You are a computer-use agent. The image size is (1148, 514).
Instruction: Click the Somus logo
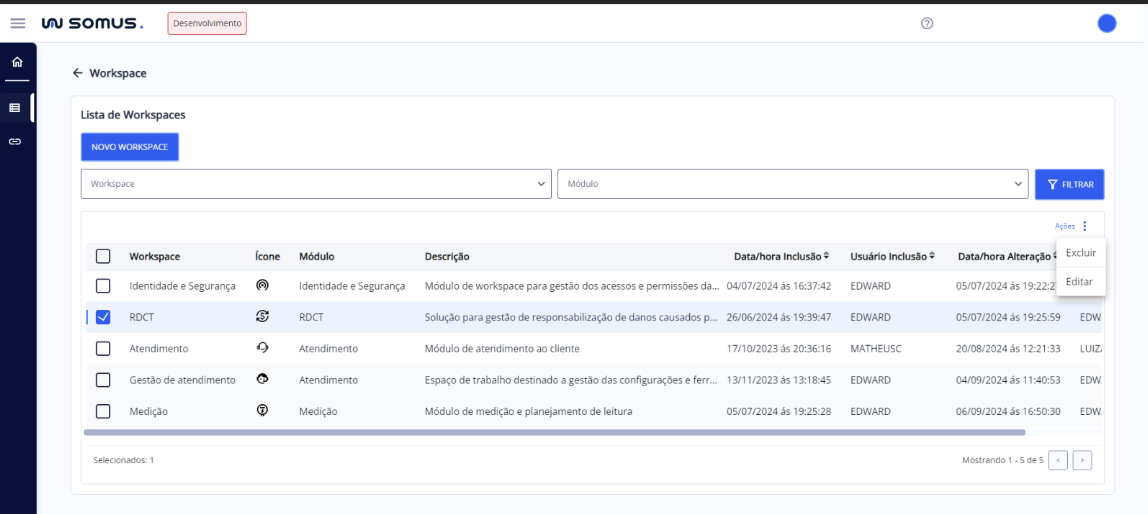92,23
